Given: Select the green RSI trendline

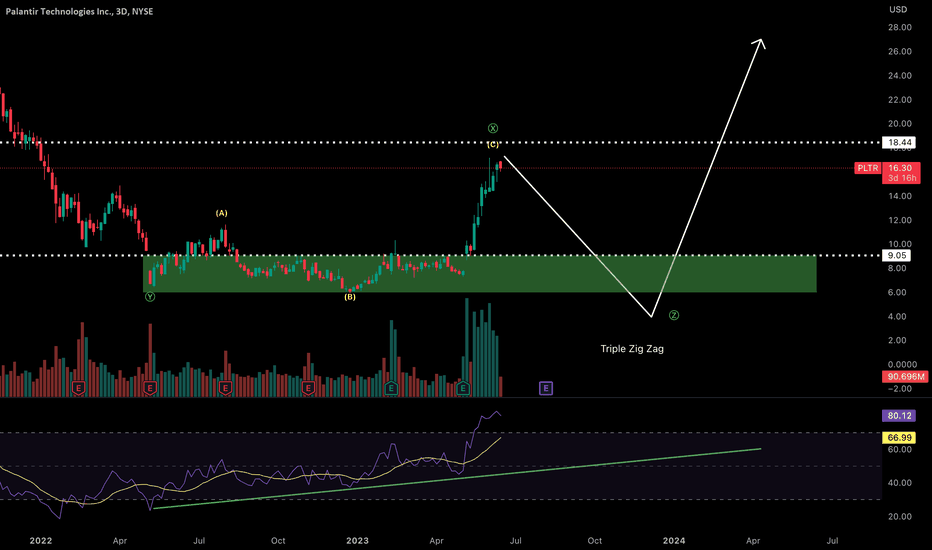Looking at the screenshot, I should 457,479.
